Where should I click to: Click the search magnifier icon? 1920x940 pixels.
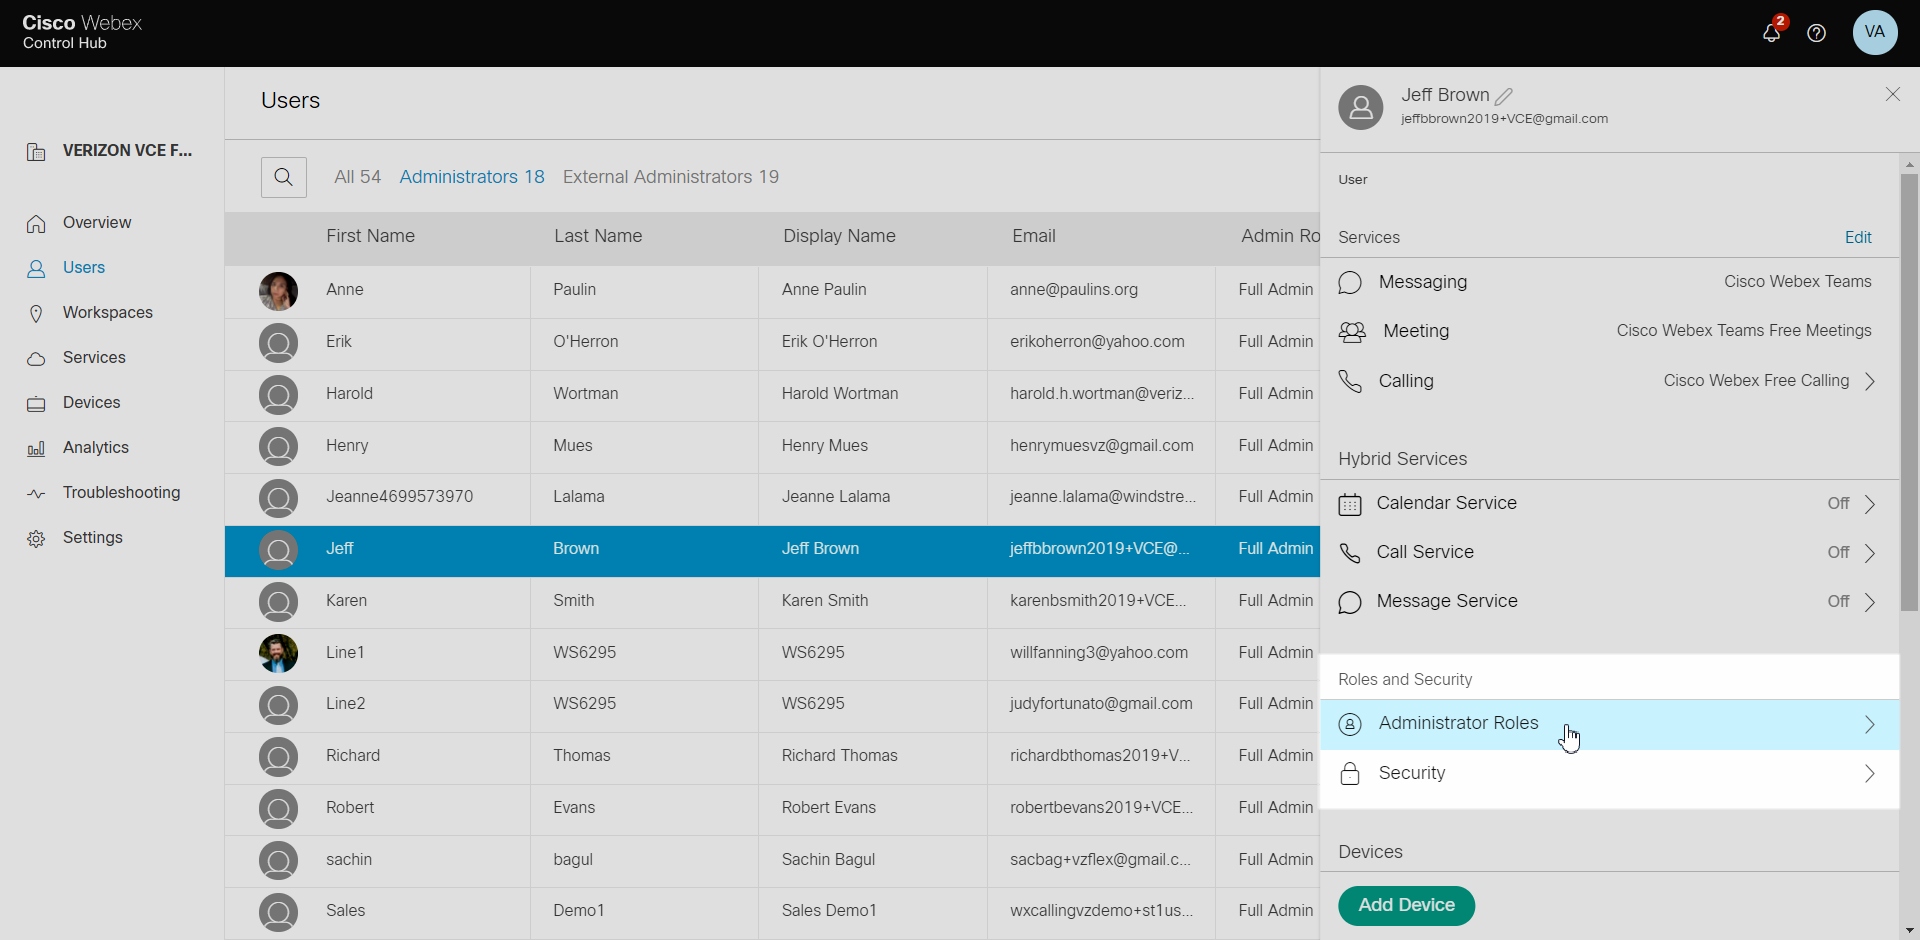tap(284, 177)
